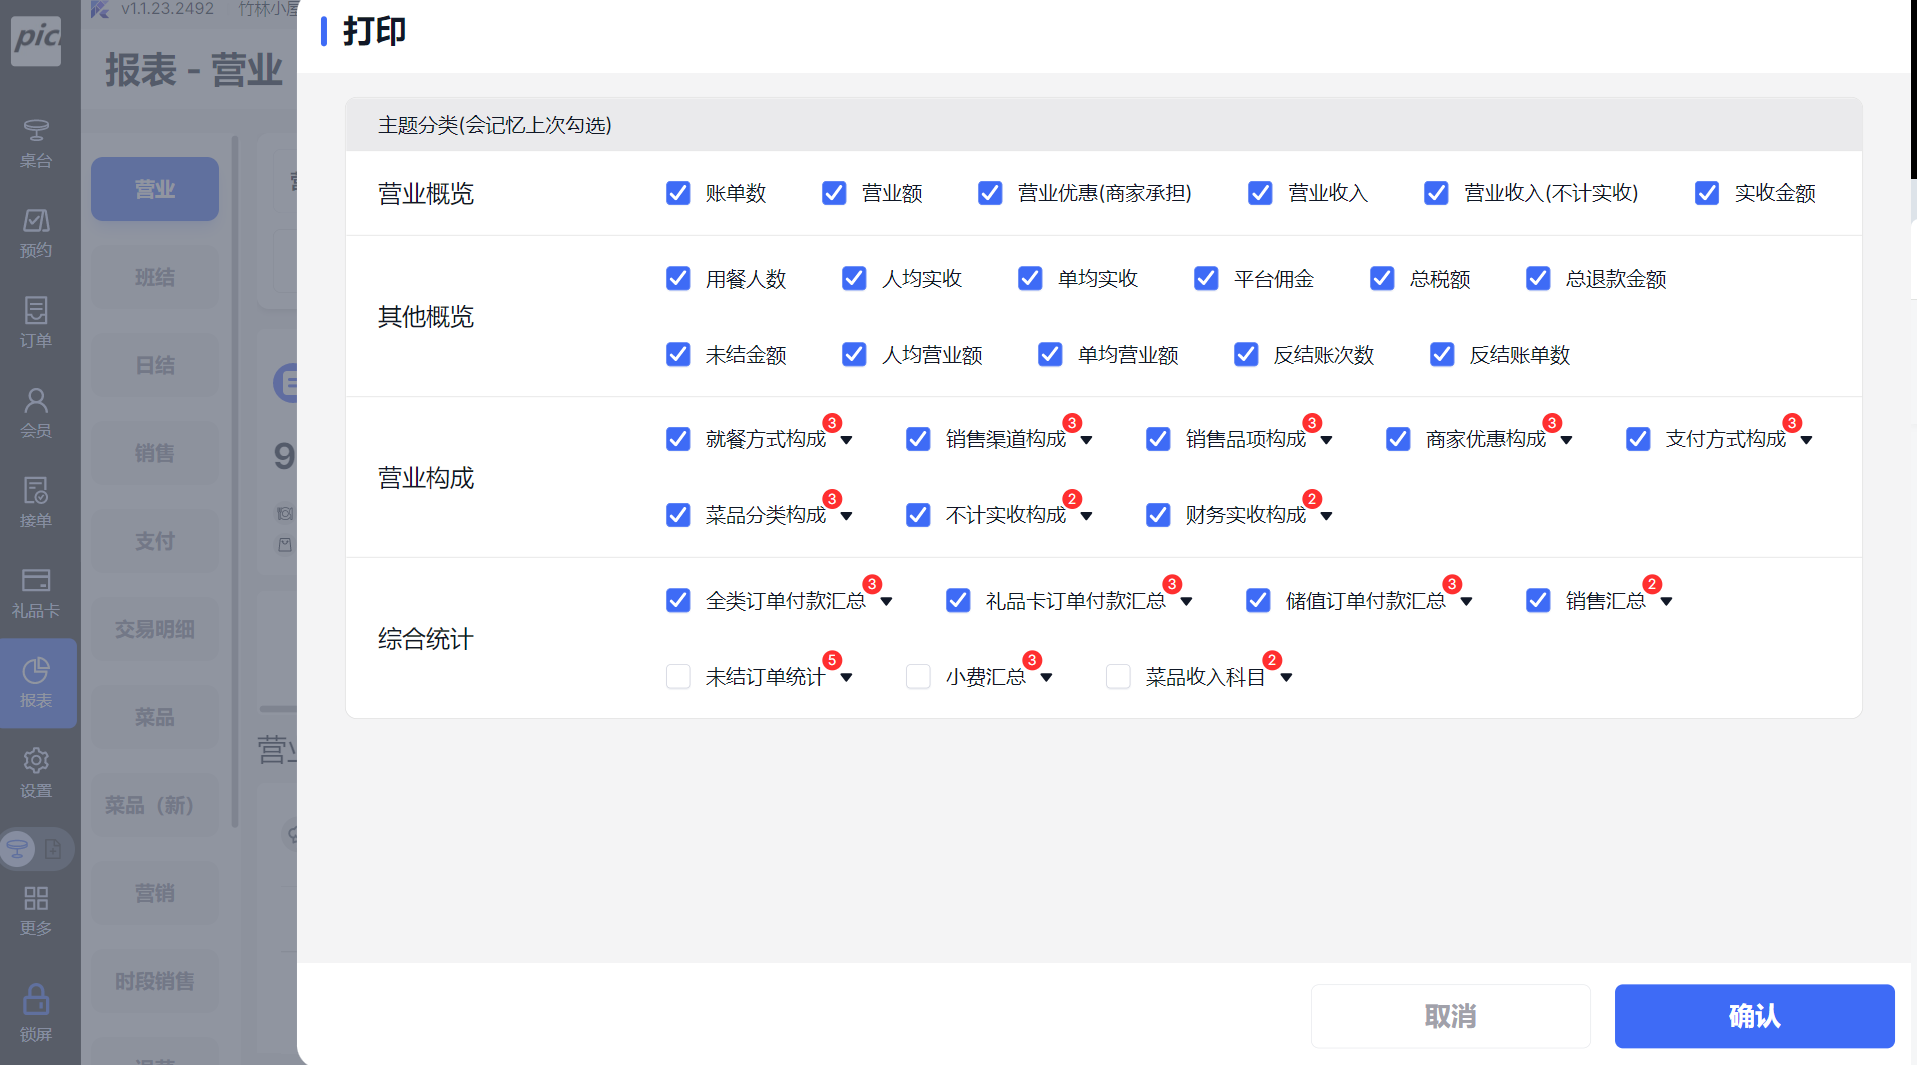The image size is (1917, 1065).
Task: Expand the 菜品分类构成 dropdown arrow
Action: pos(847,516)
